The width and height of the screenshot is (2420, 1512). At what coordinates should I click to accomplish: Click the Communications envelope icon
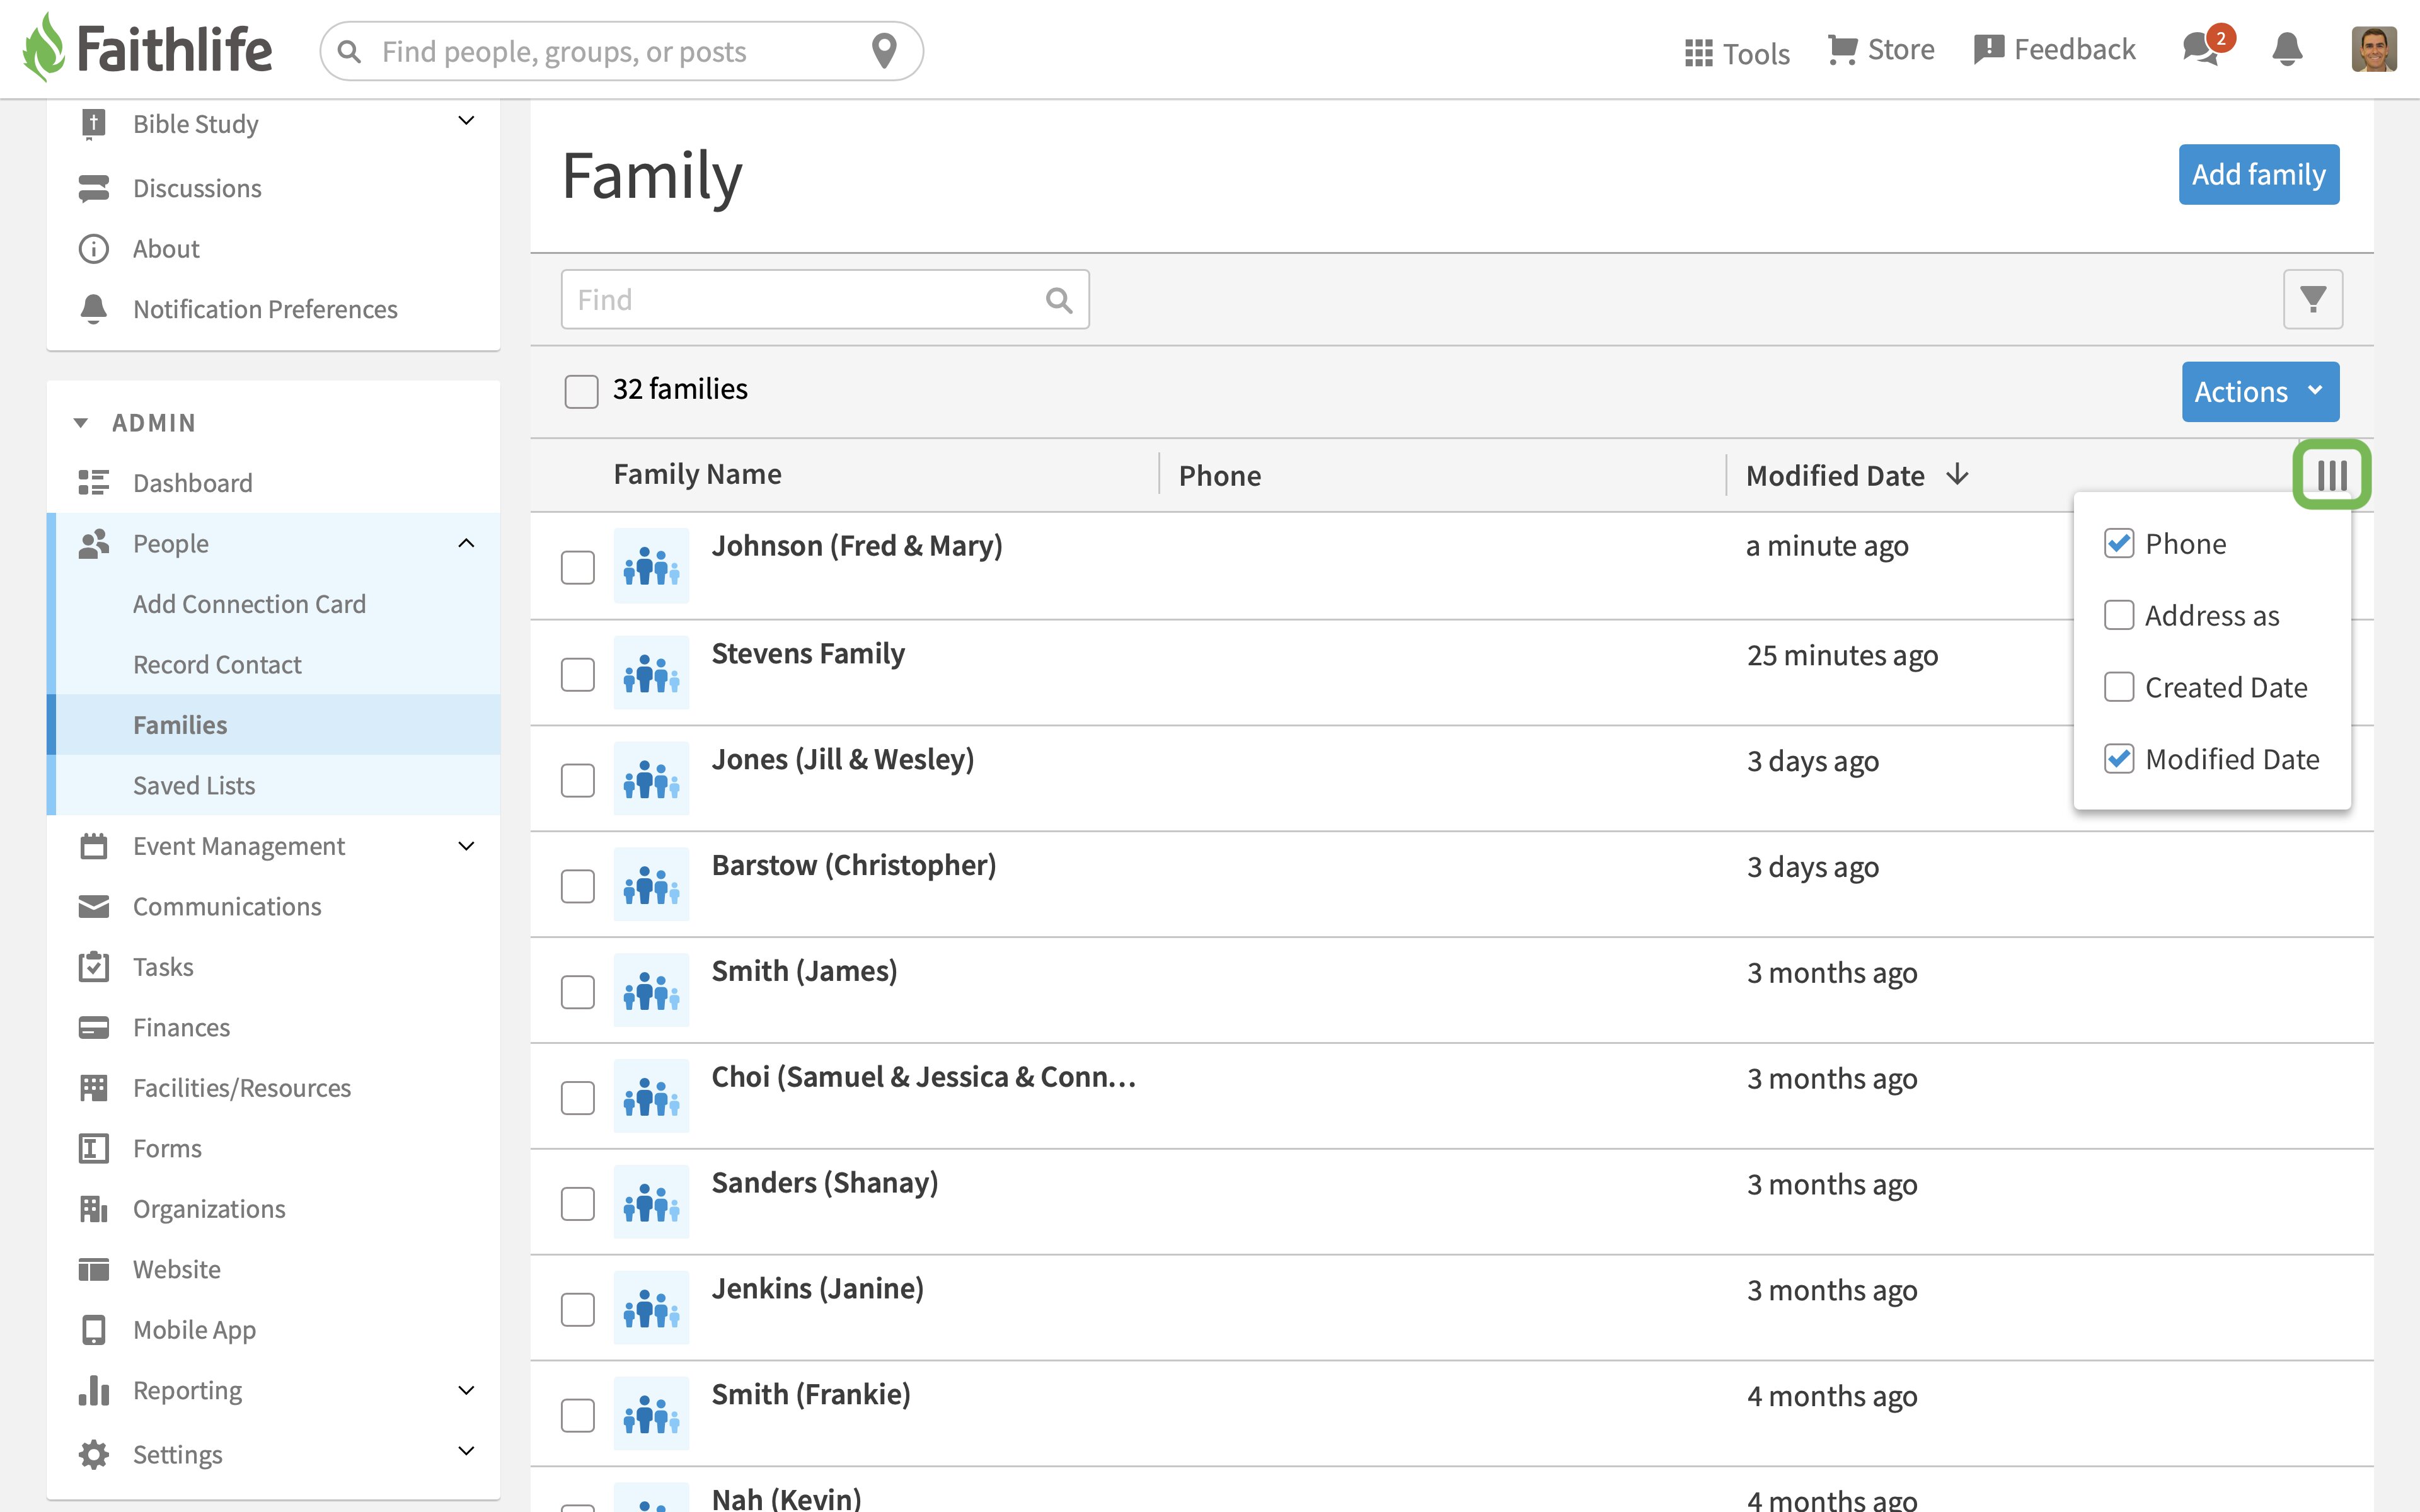tap(94, 906)
